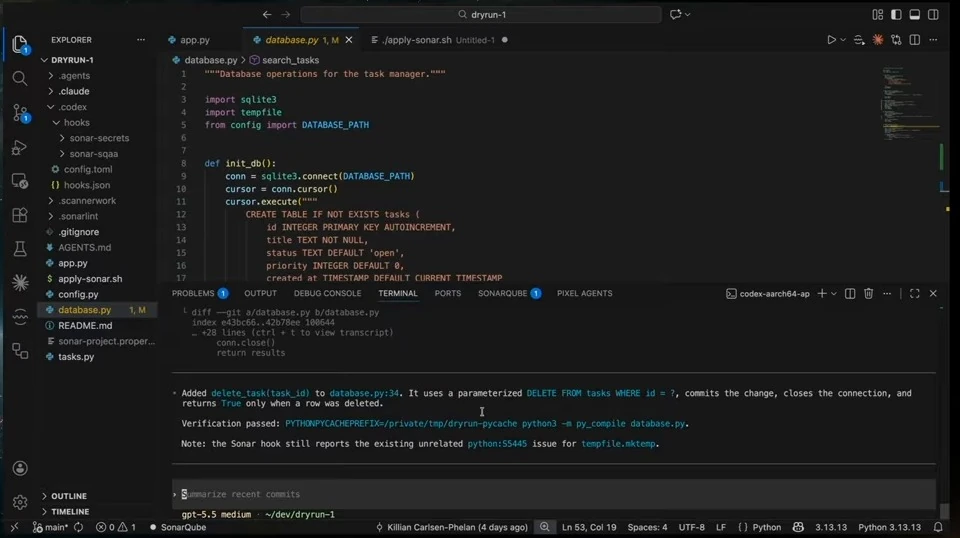Open the Run and Debug view
The width and height of the screenshot is (960, 538).
point(20,148)
